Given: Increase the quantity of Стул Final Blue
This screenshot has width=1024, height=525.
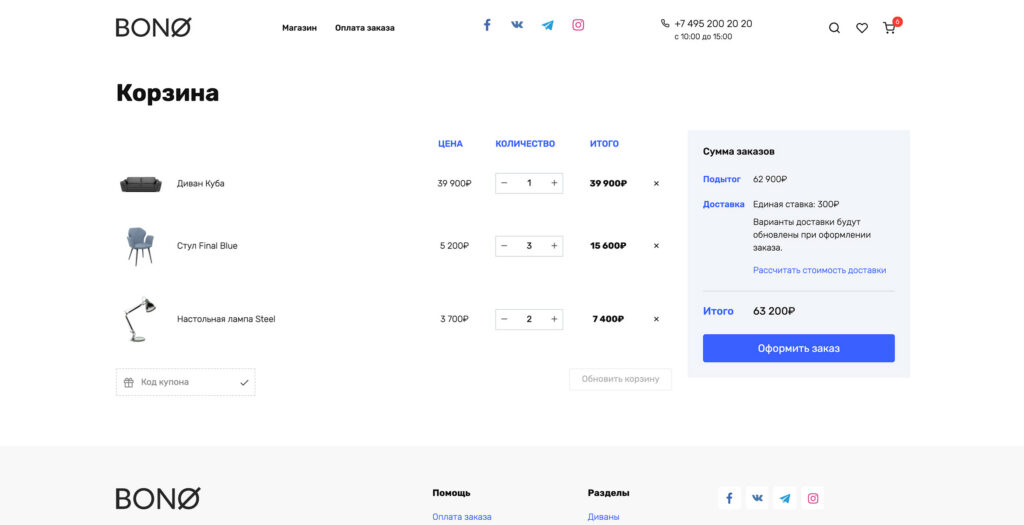Looking at the screenshot, I should point(554,246).
